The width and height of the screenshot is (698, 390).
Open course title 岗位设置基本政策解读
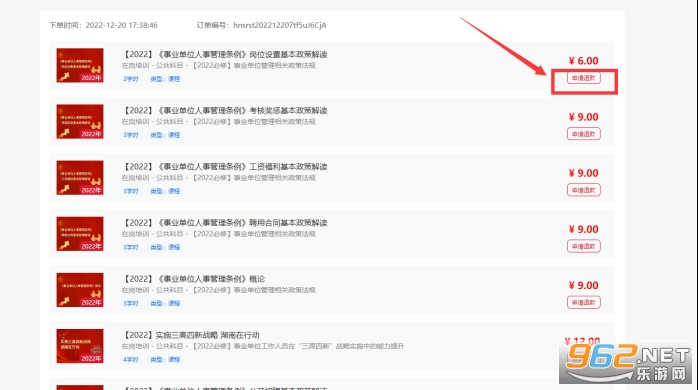click(224, 54)
